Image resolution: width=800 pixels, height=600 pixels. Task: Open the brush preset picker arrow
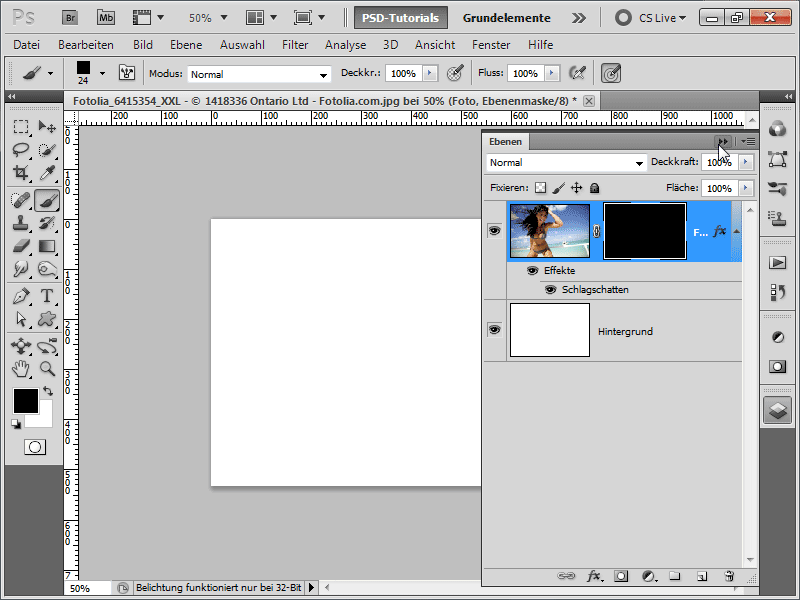[x=102, y=73]
